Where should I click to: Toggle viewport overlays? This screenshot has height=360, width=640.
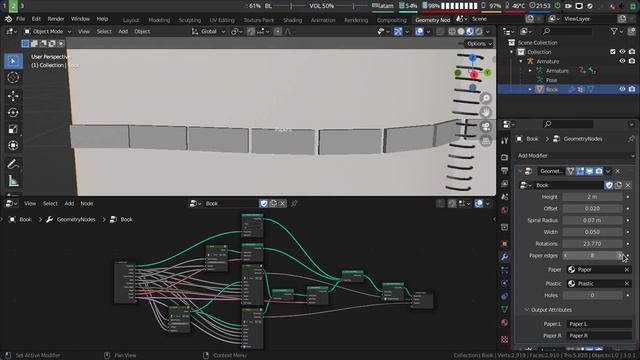pyautogui.click(x=419, y=31)
